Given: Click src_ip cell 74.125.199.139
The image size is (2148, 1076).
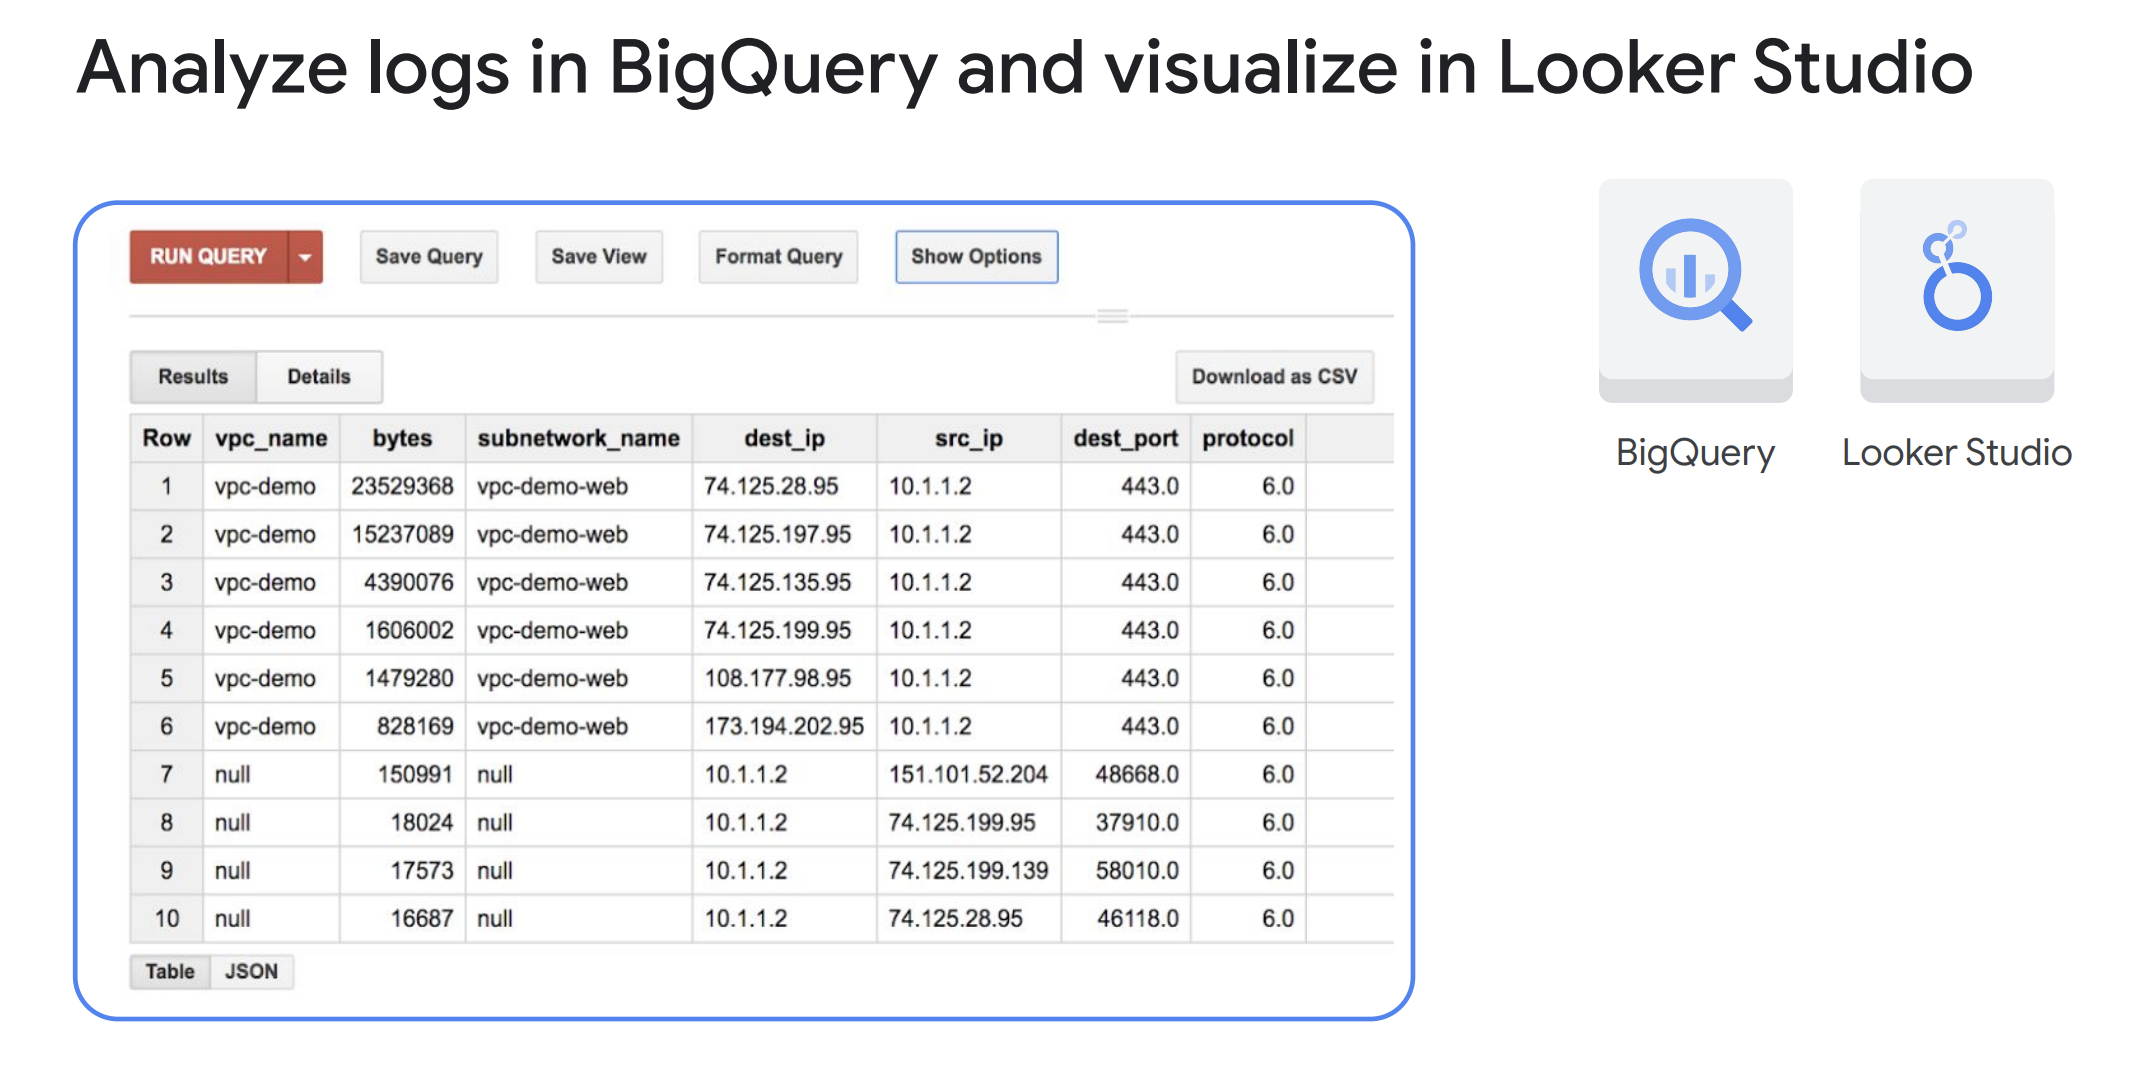Looking at the screenshot, I should click(968, 871).
